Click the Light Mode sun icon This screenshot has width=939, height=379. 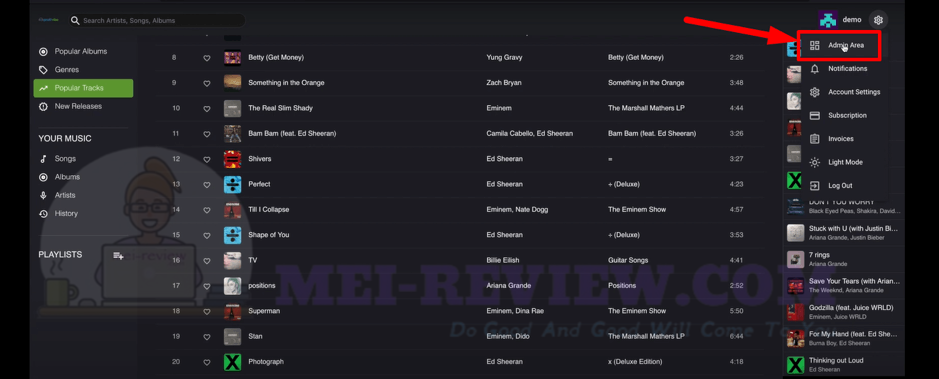tap(814, 162)
